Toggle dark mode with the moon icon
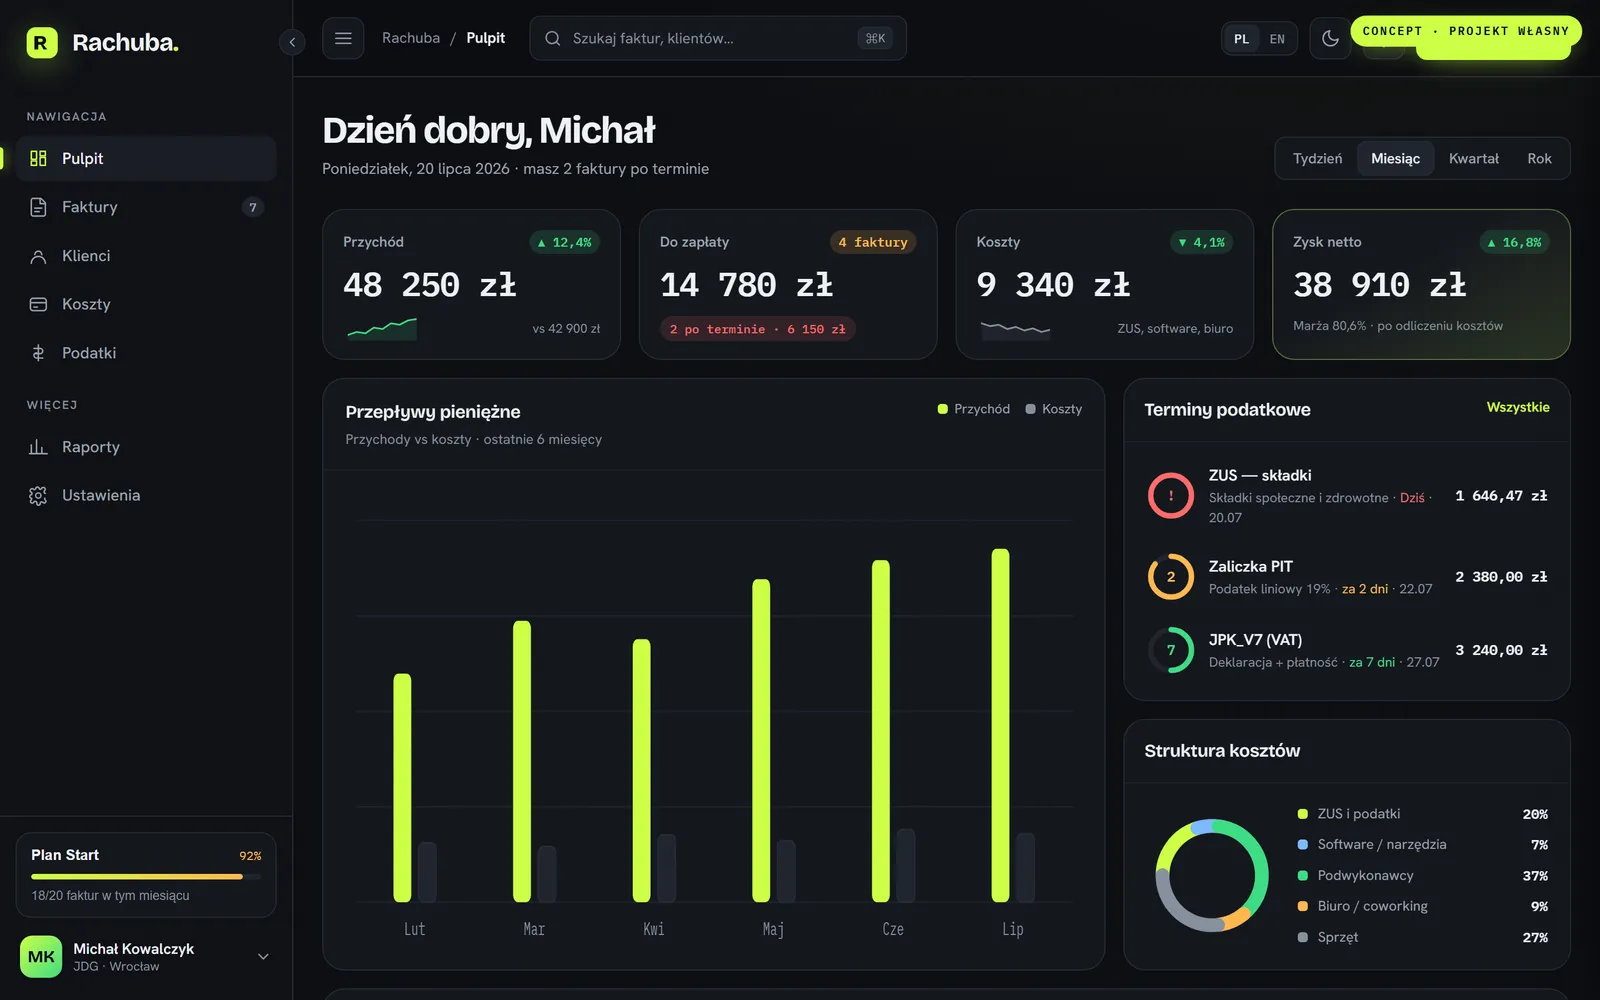The image size is (1600, 1000). click(1330, 38)
